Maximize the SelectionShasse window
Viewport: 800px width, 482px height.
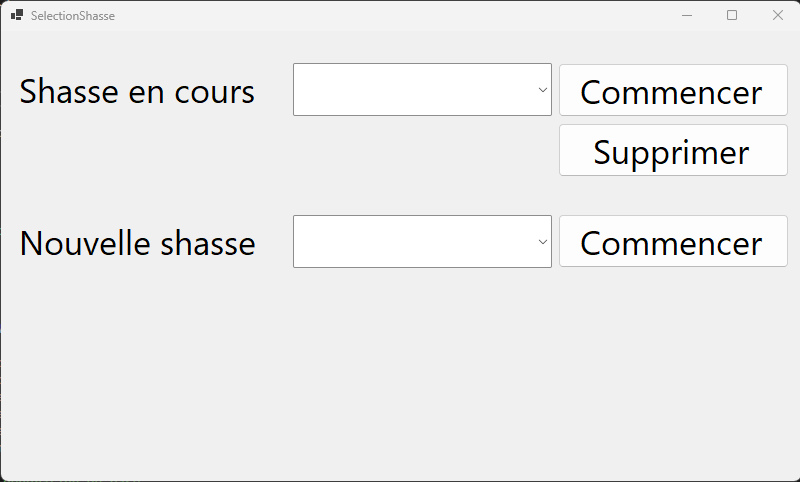point(732,15)
